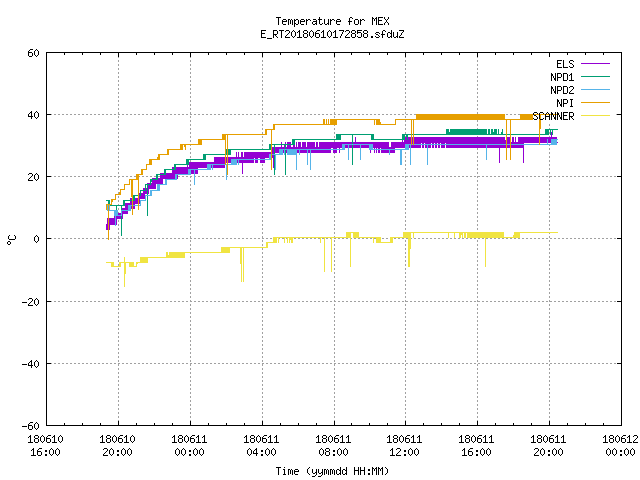Viewport: 640px width, 480px height.
Task: Click the y-axis label -60
Action: [x=31, y=426]
